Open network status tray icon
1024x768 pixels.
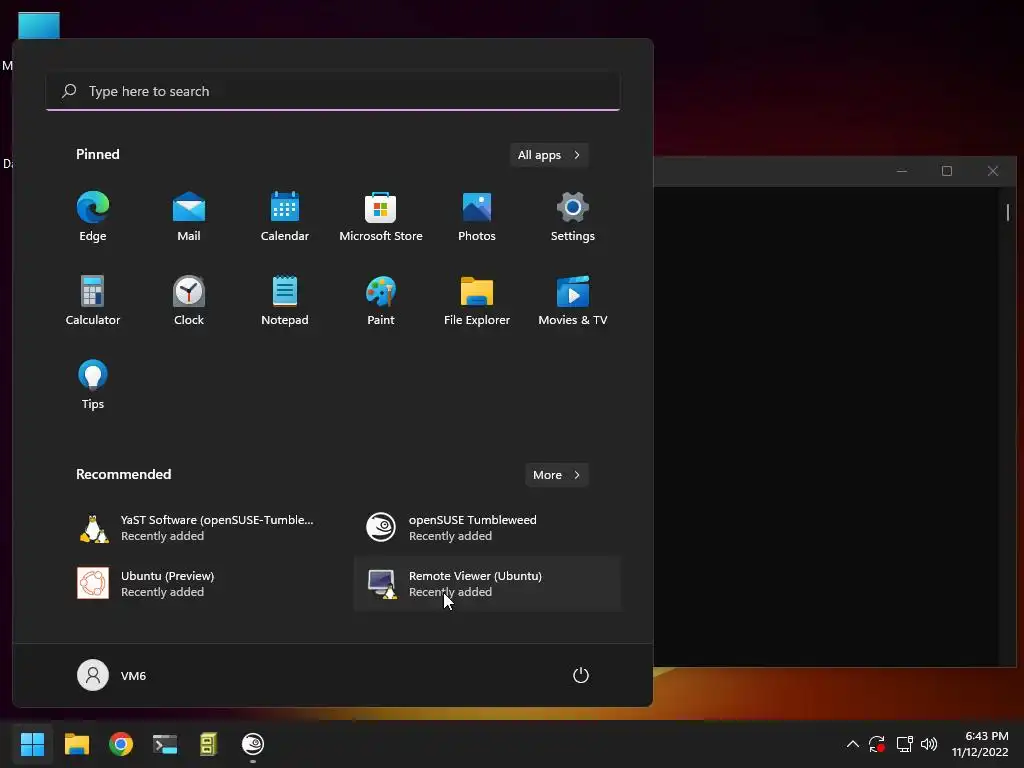(904, 744)
